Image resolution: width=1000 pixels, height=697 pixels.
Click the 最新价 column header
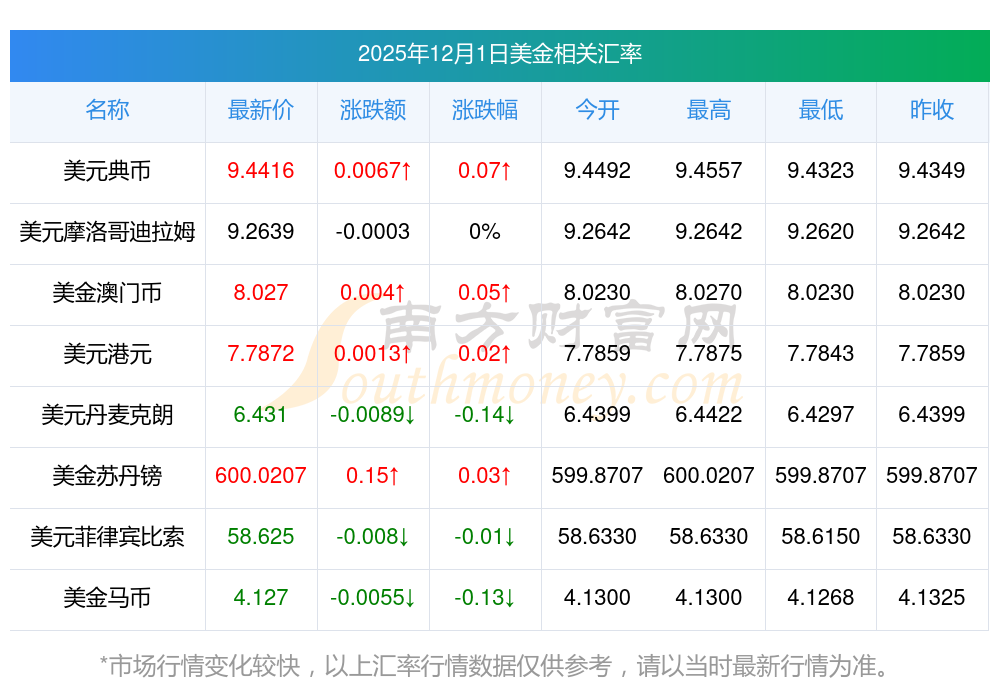click(260, 110)
